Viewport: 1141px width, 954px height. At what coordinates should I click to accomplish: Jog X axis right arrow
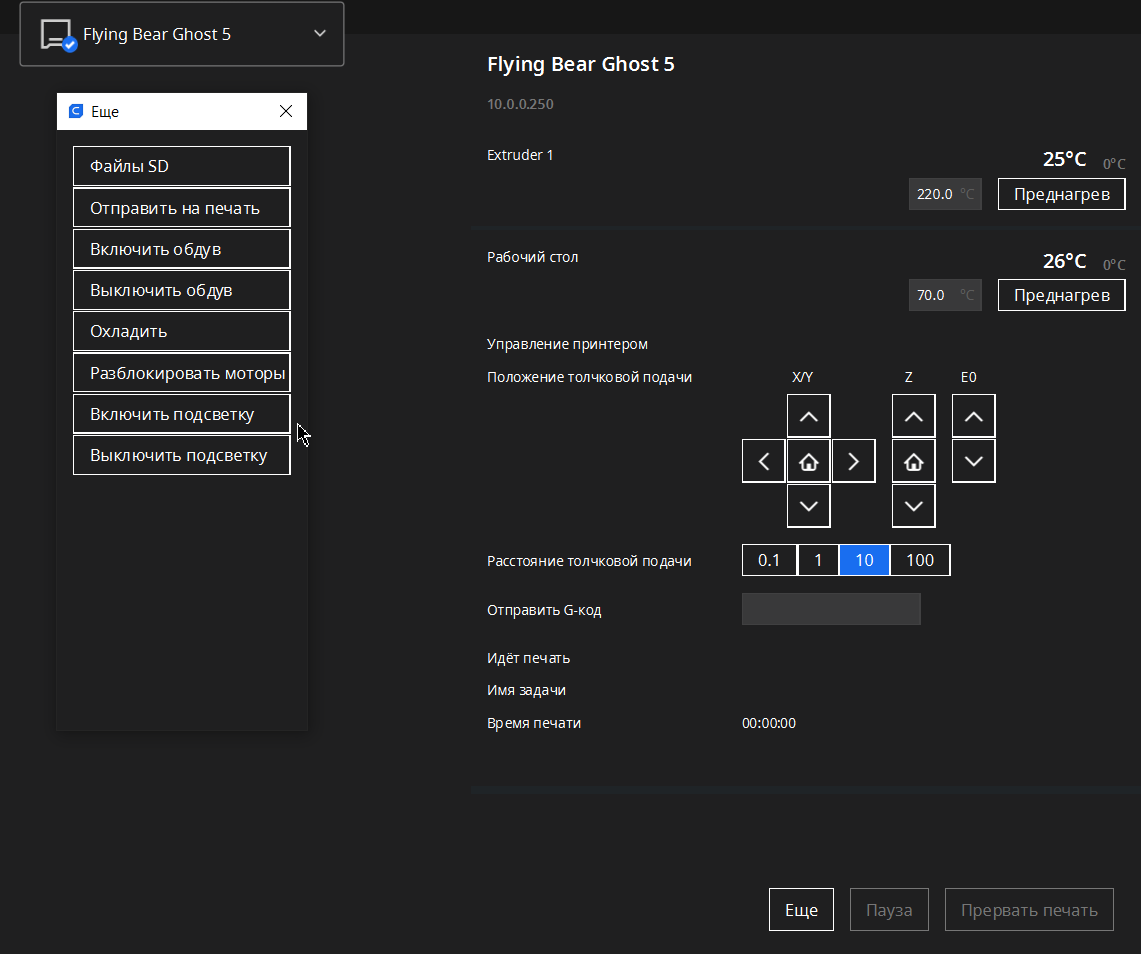point(854,461)
